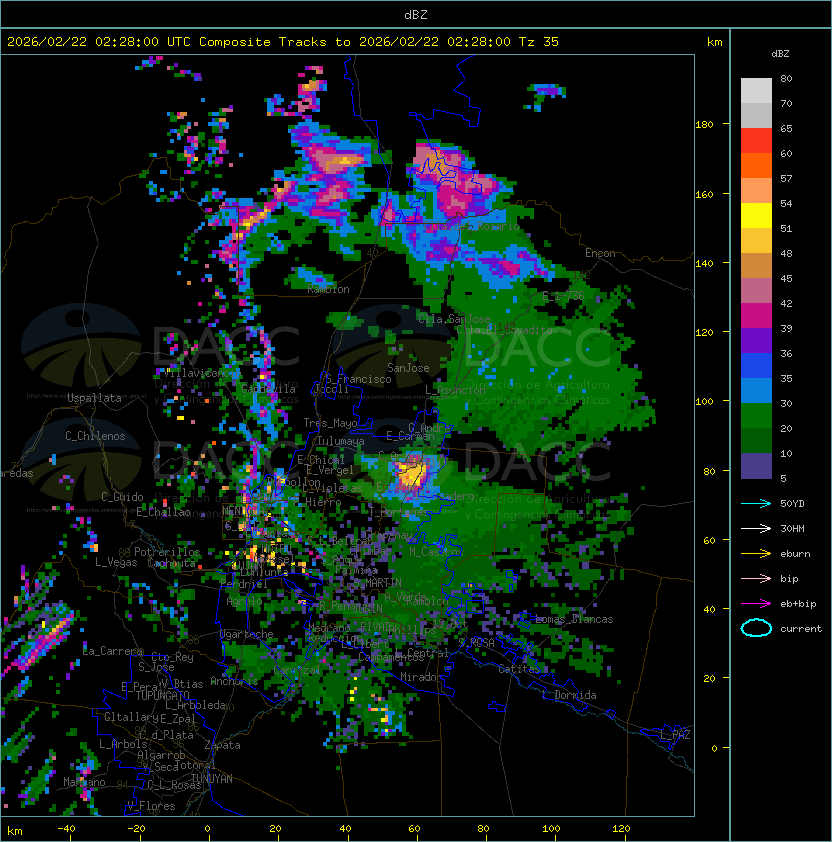Click the Zapata map label
The image size is (832, 842).
point(222,745)
